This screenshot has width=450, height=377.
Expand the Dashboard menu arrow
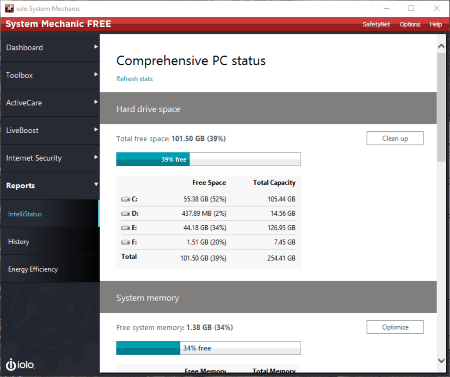(96, 47)
